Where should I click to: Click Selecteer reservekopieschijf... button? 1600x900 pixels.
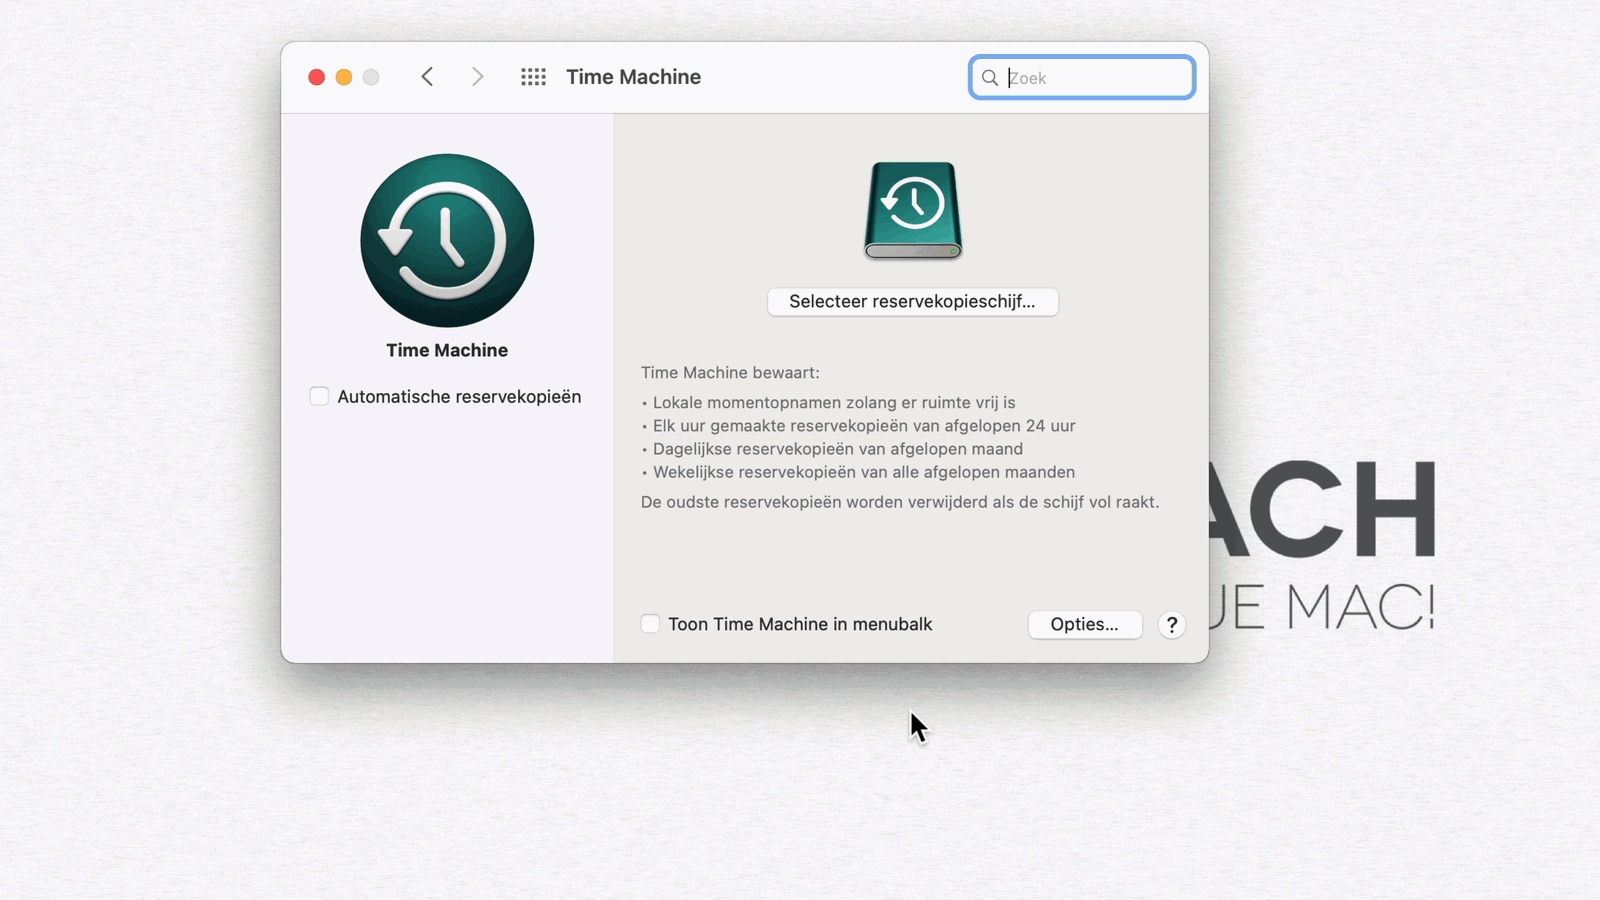(912, 302)
